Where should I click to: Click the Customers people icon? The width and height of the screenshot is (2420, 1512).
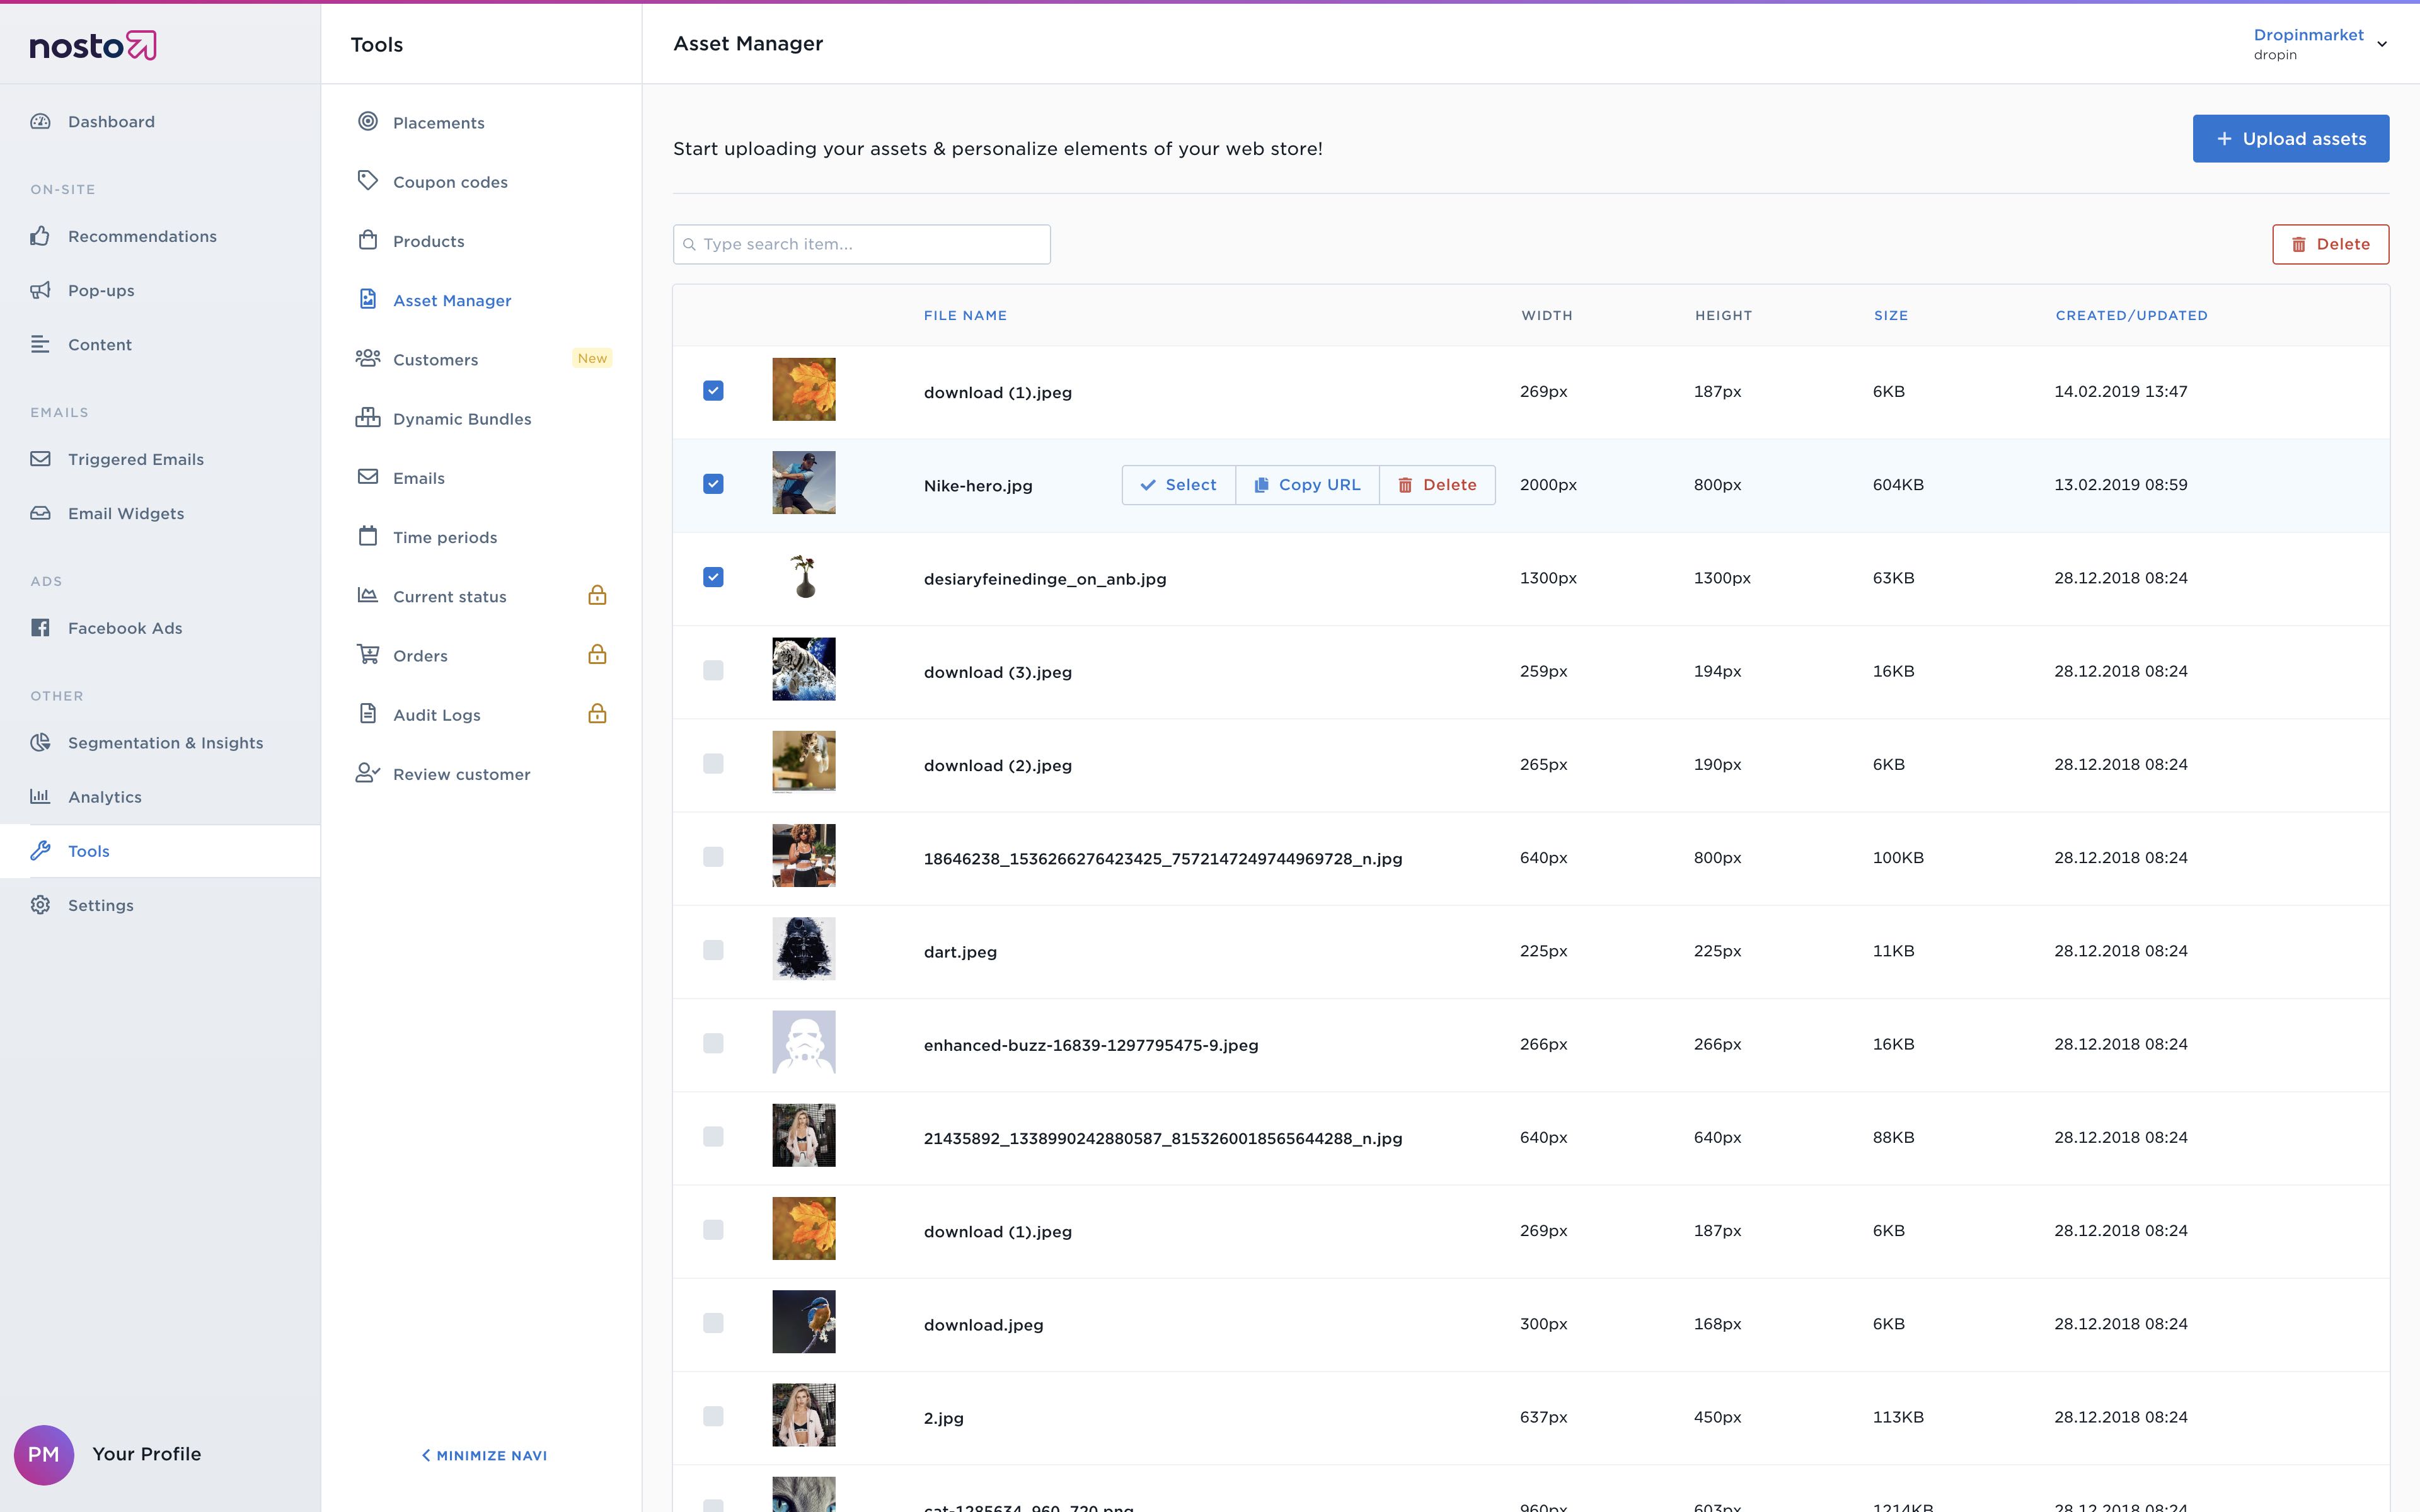point(368,358)
